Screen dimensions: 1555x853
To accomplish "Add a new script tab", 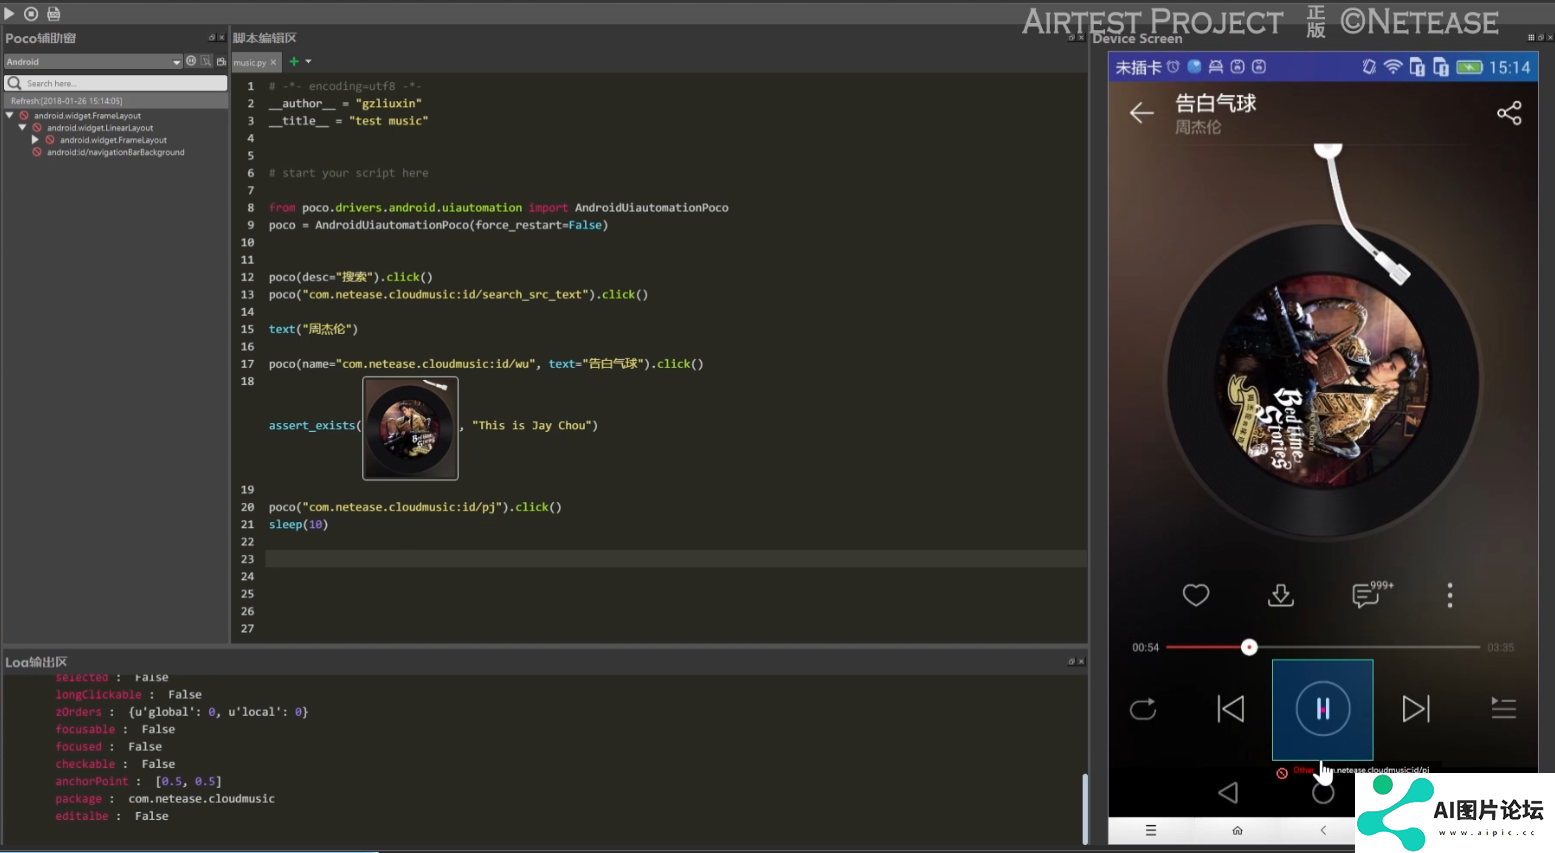I will coord(294,61).
